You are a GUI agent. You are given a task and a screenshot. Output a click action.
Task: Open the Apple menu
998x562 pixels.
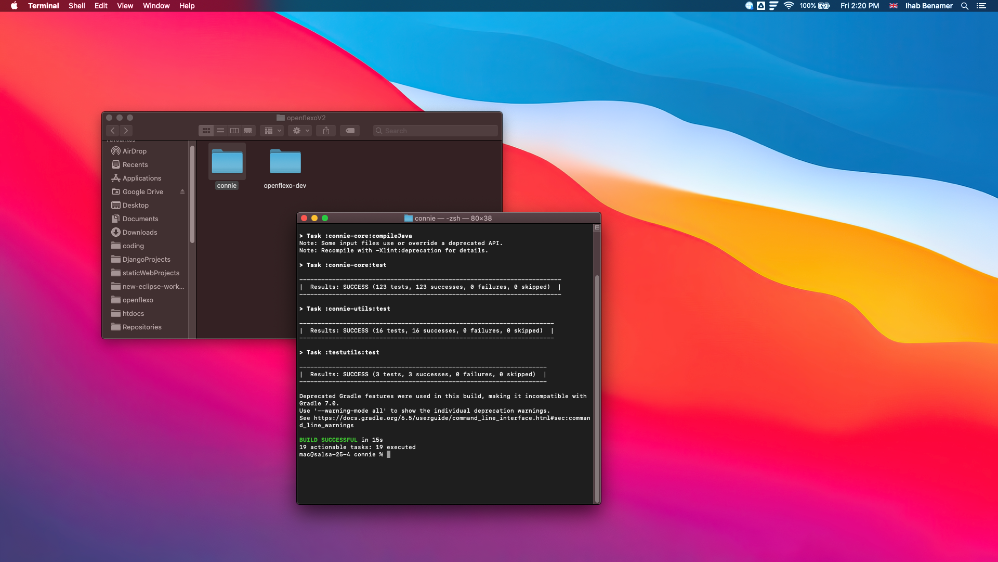pos(14,6)
